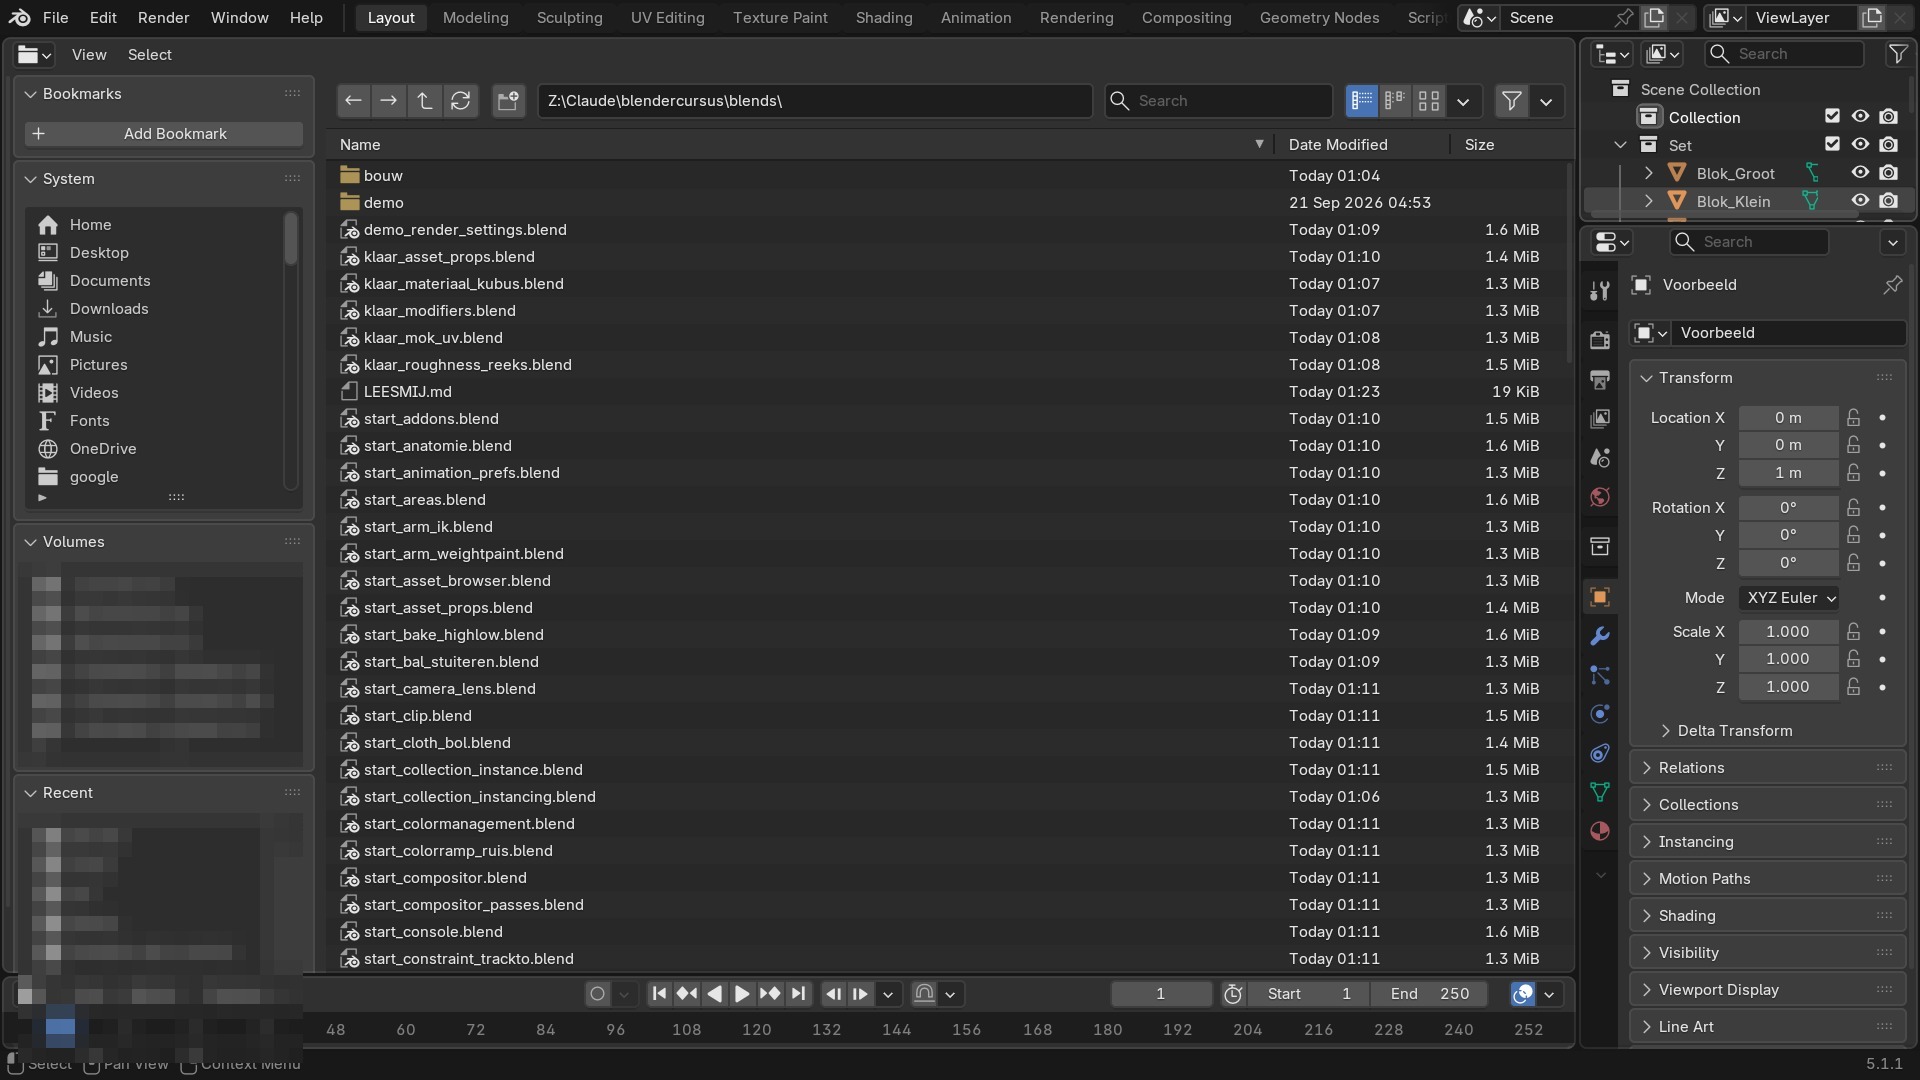Open the Render menu
The width and height of the screenshot is (1920, 1080).
(x=163, y=18)
